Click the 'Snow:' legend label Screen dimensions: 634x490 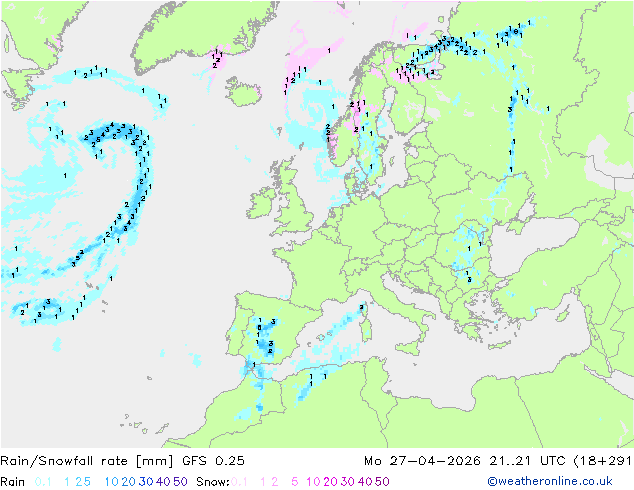[x=213, y=482]
